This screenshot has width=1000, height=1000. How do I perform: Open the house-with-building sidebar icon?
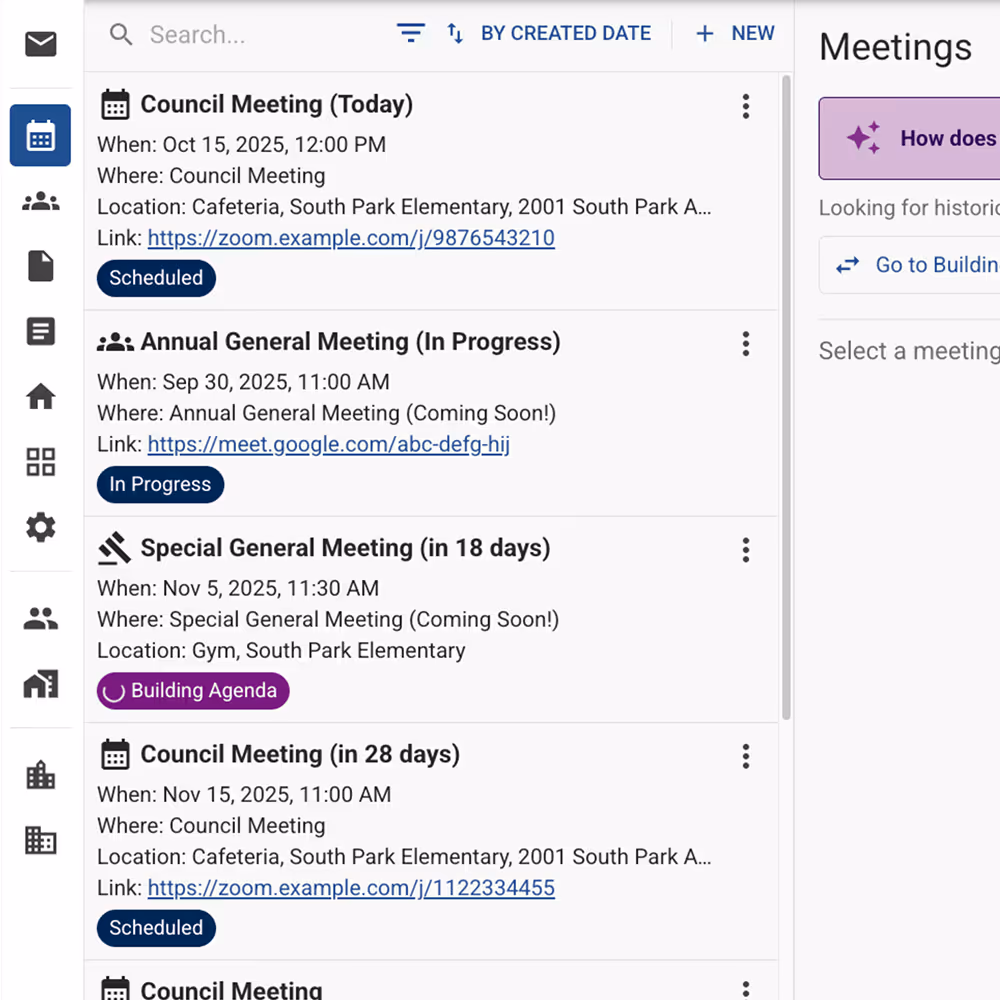pos(41,684)
